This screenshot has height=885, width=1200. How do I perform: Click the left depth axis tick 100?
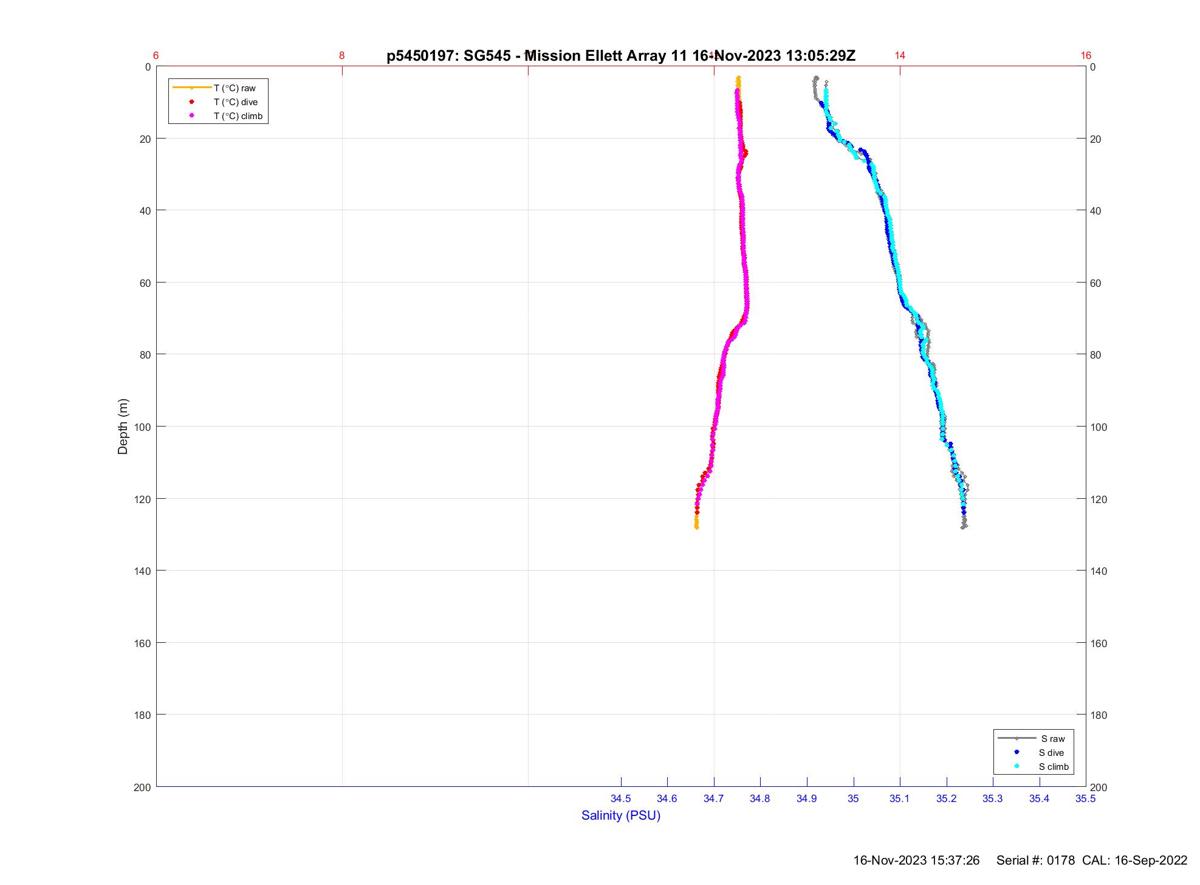pyautogui.click(x=142, y=427)
